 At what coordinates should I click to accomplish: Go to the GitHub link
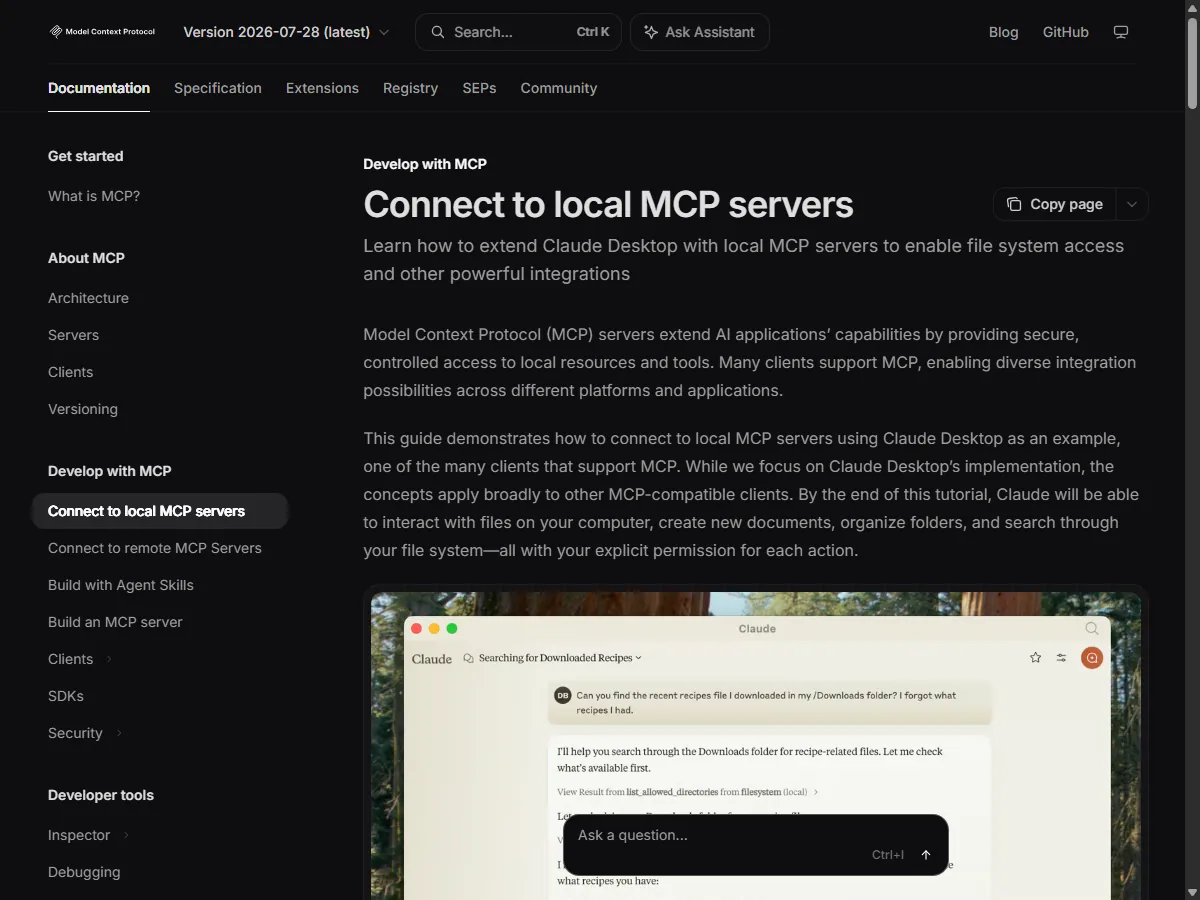tap(1066, 32)
